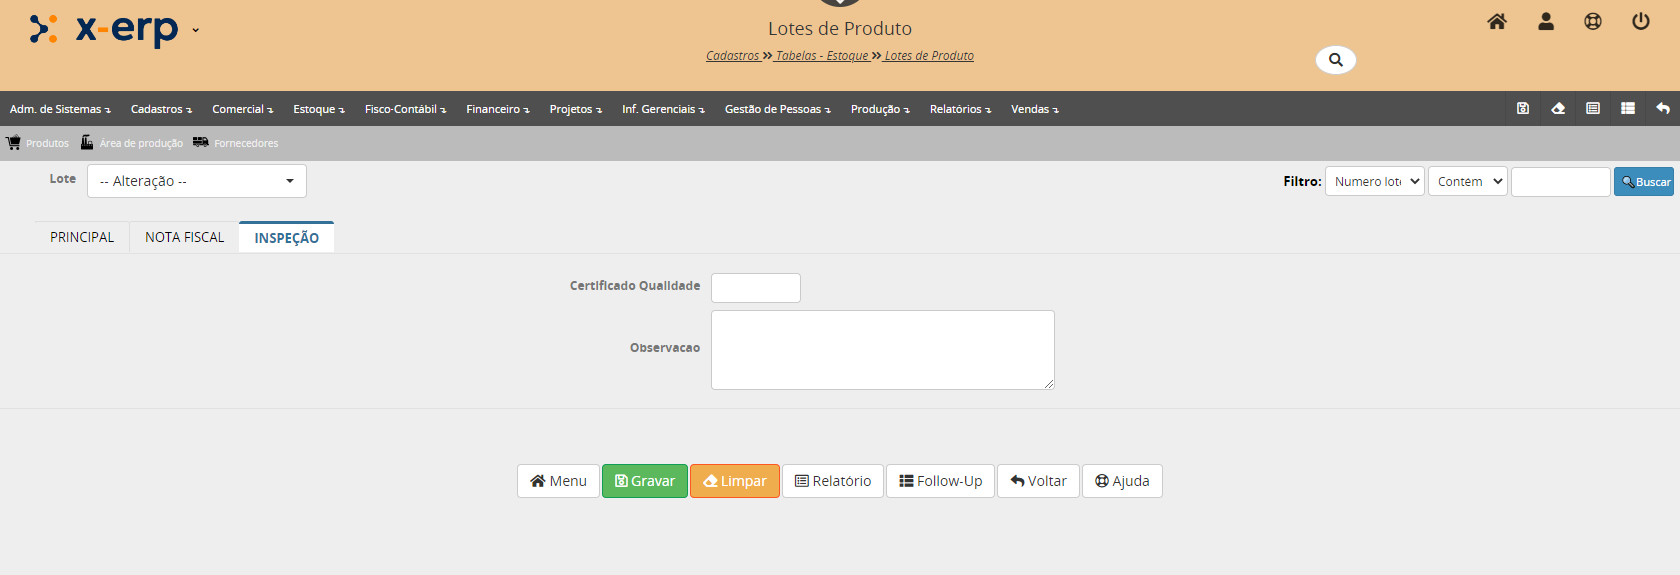Click the orange Limpar button
The height and width of the screenshot is (575, 1680).
pyautogui.click(x=734, y=481)
